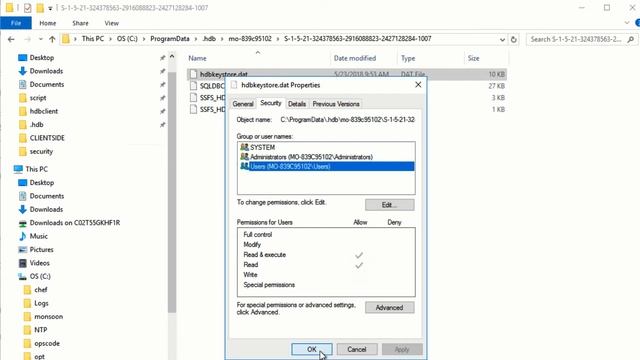640x360 pixels.
Task: Click the Quick Access toolbar properties checkmark icon
Action: pos(27,8)
